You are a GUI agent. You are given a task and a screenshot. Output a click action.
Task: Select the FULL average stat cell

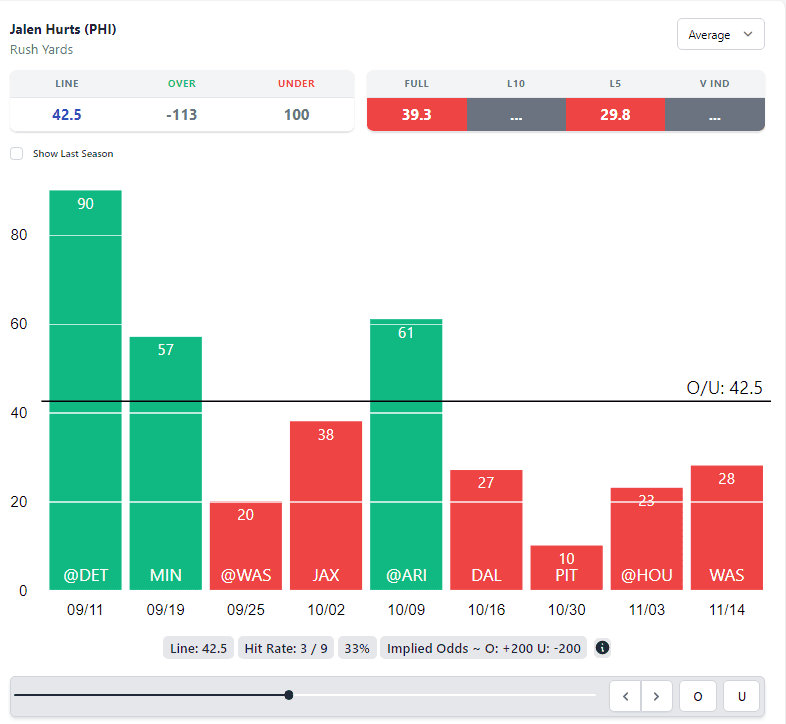(x=416, y=115)
